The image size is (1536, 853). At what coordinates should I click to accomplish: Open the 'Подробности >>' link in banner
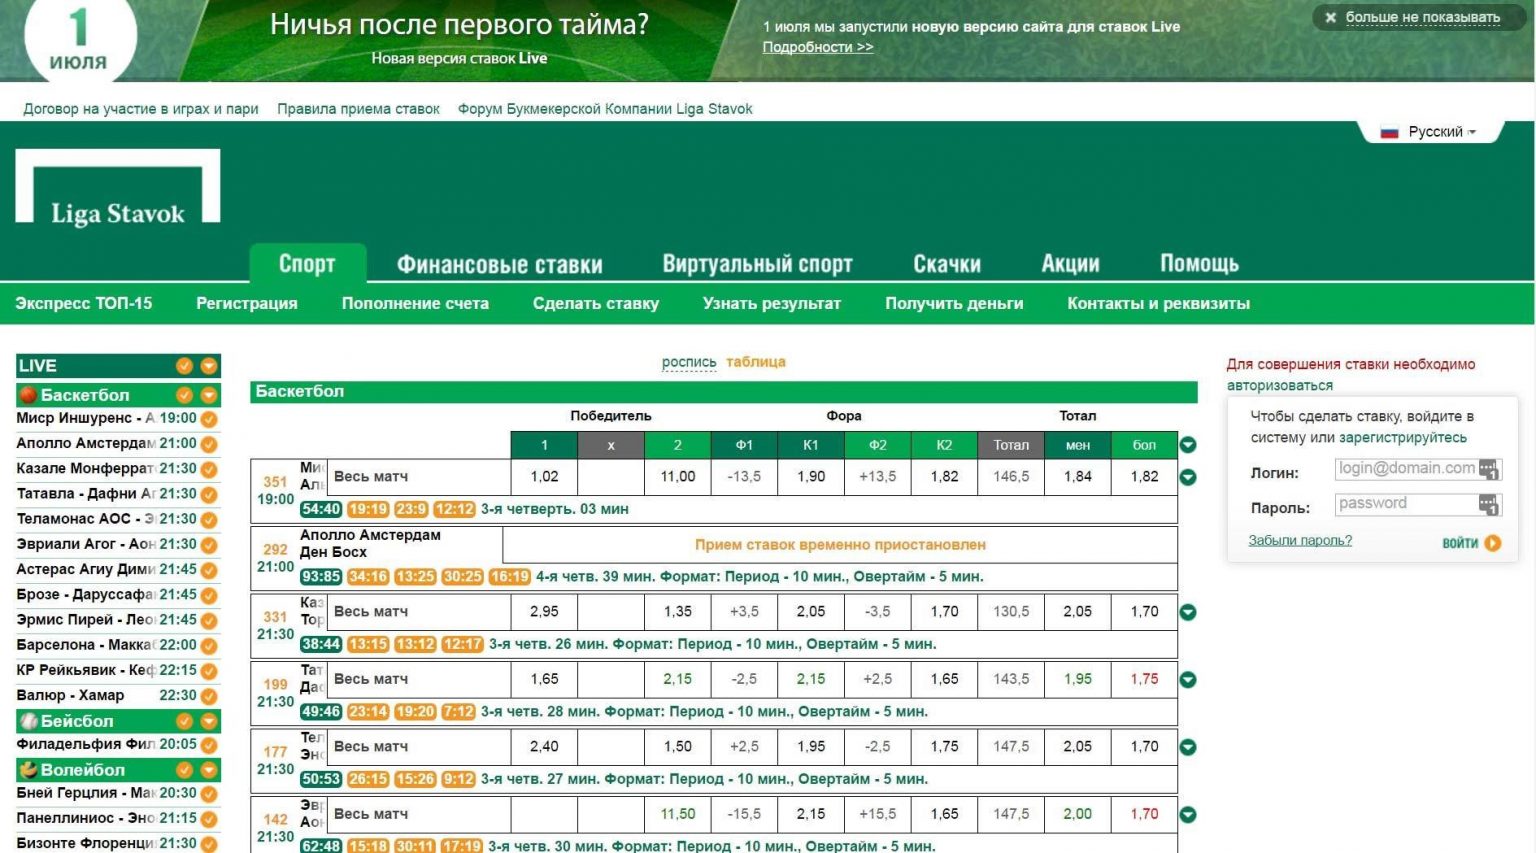point(817,47)
